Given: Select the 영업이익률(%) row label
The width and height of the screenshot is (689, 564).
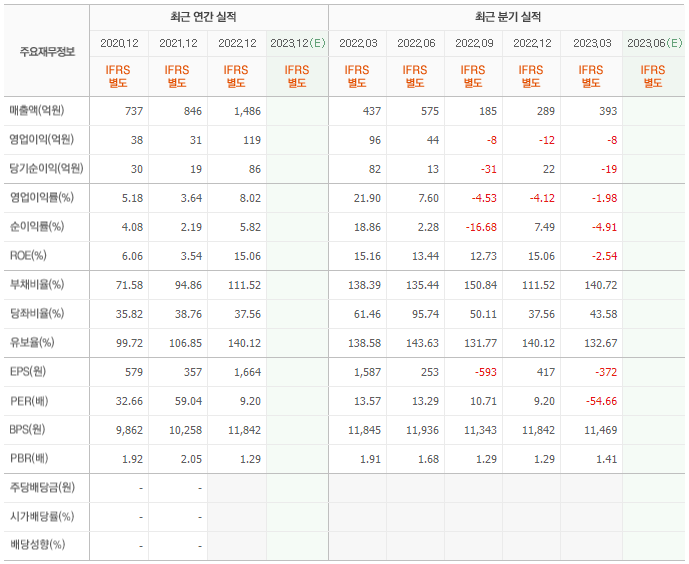Looking at the screenshot, I should click(x=42, y=197).
